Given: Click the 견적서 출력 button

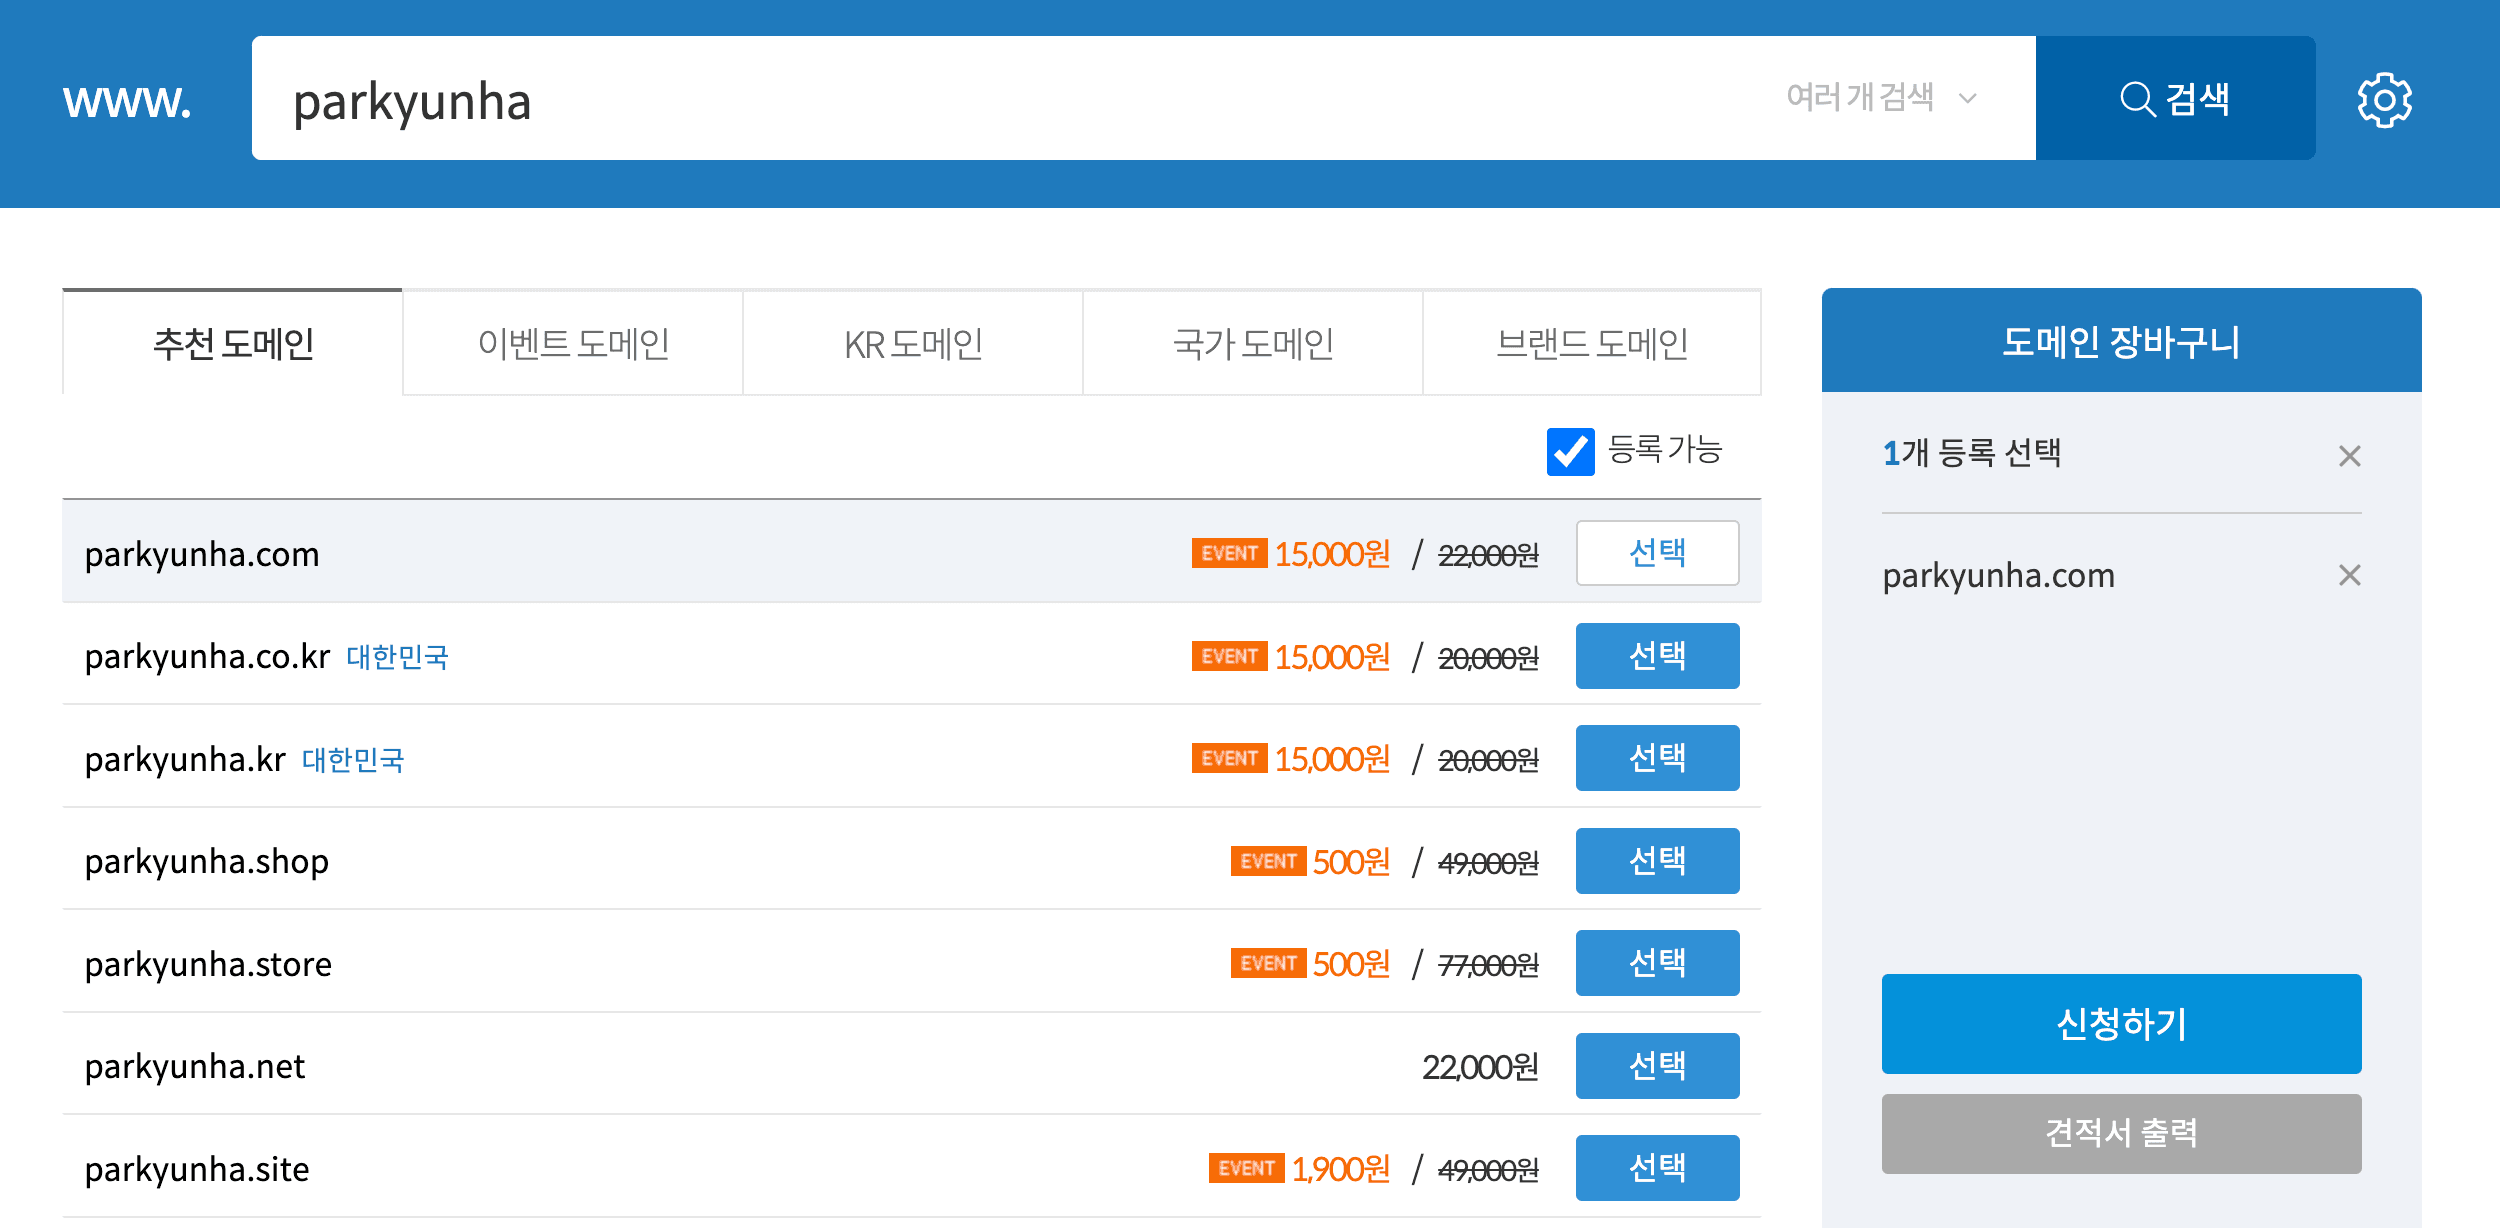Looking at the screenshot, I should pos(2121,1133).
